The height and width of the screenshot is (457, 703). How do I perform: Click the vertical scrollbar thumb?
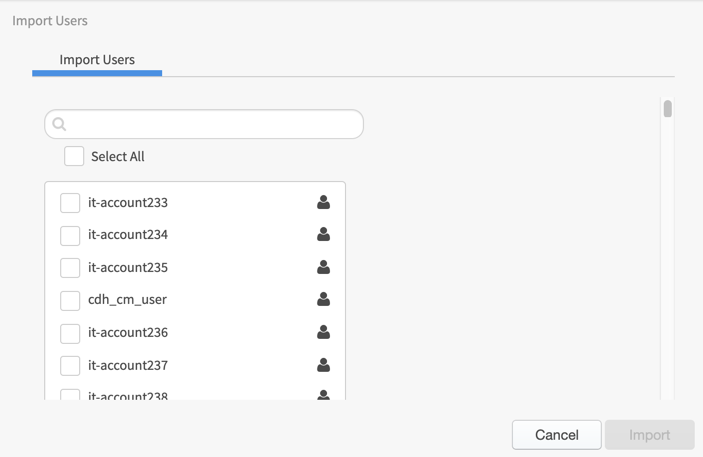click(668, 109)
